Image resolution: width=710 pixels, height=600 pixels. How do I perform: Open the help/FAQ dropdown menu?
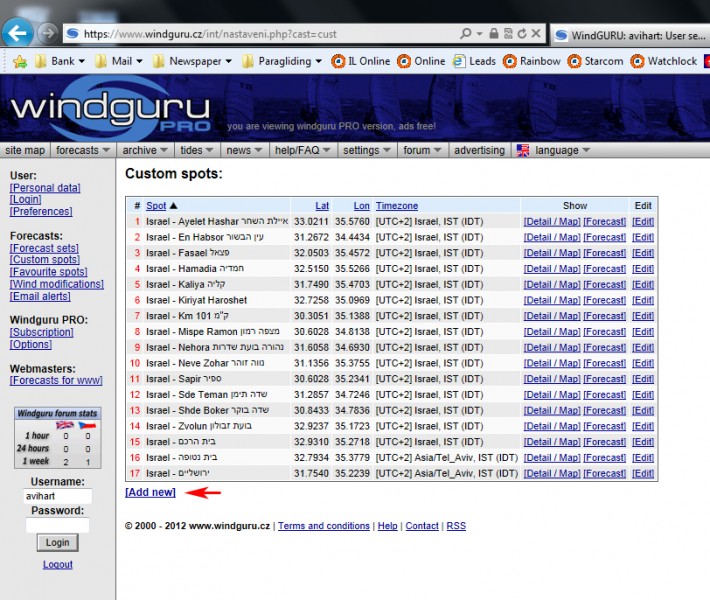(x=302, y=150)
